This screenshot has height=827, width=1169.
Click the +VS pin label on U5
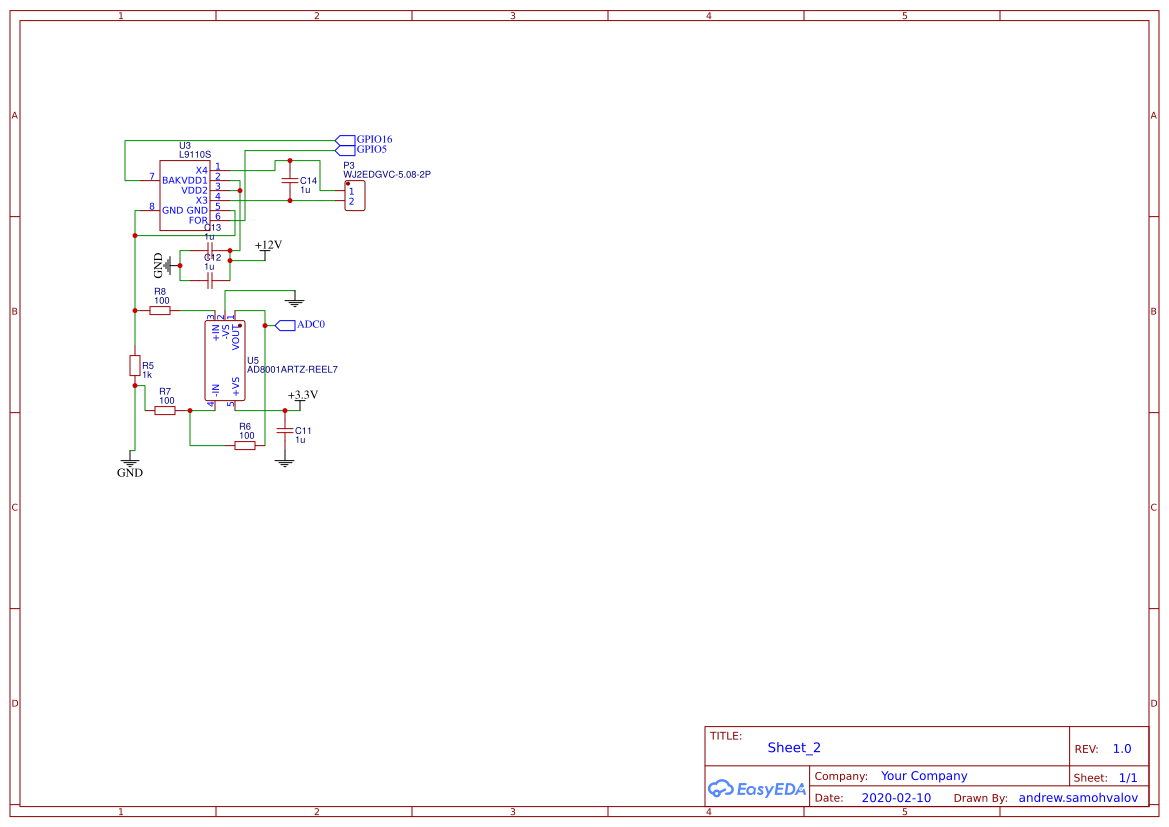(x=236, y=387)
